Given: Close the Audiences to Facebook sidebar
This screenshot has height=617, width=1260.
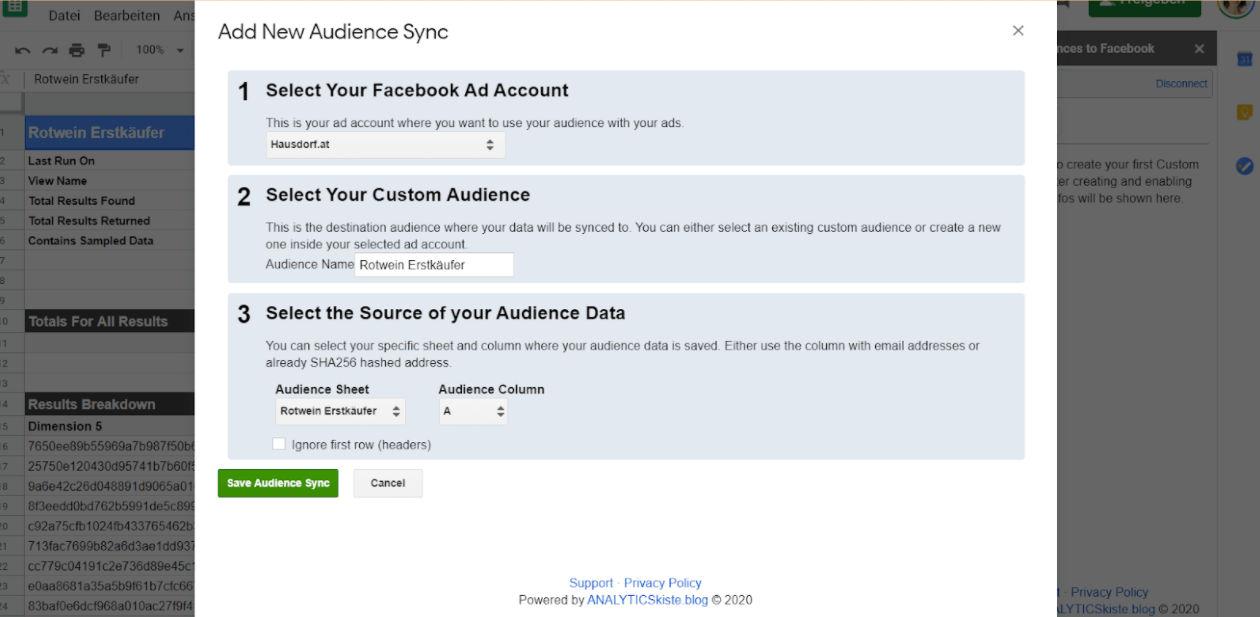Looking at the screenshot, I should pyautogui.click(x=1199, y=49).
